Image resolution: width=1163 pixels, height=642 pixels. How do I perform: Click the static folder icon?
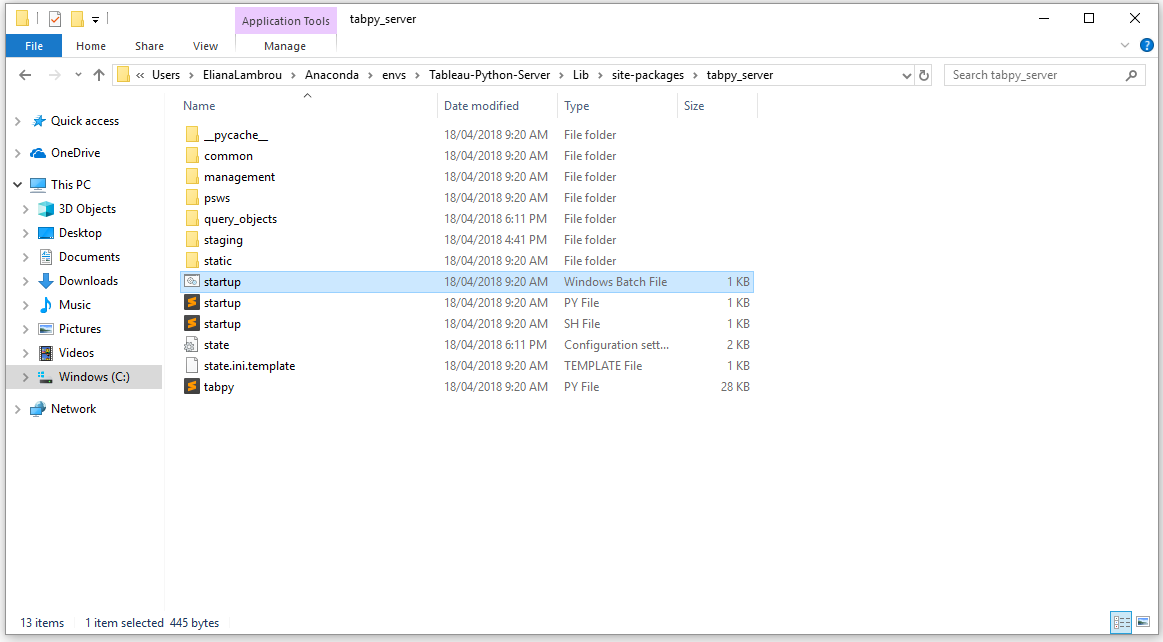pyautogui.click(x=192, y=260)
